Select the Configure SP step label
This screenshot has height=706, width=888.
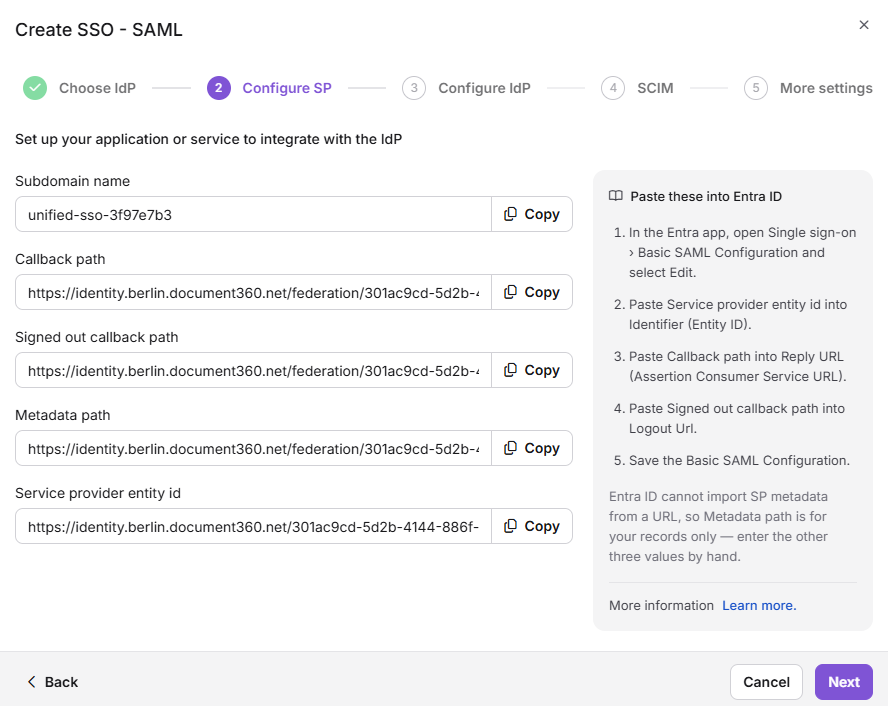pyautogui.click(x=287, y=88)
